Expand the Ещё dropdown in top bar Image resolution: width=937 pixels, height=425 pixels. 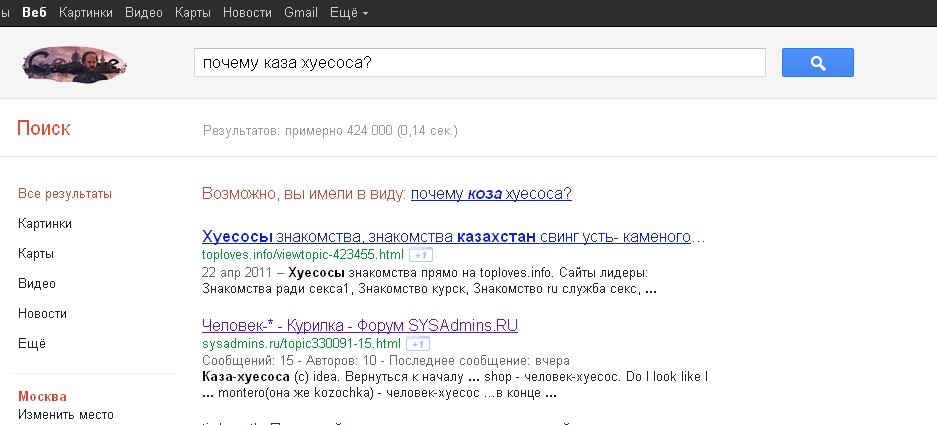[x=348, y=13]
